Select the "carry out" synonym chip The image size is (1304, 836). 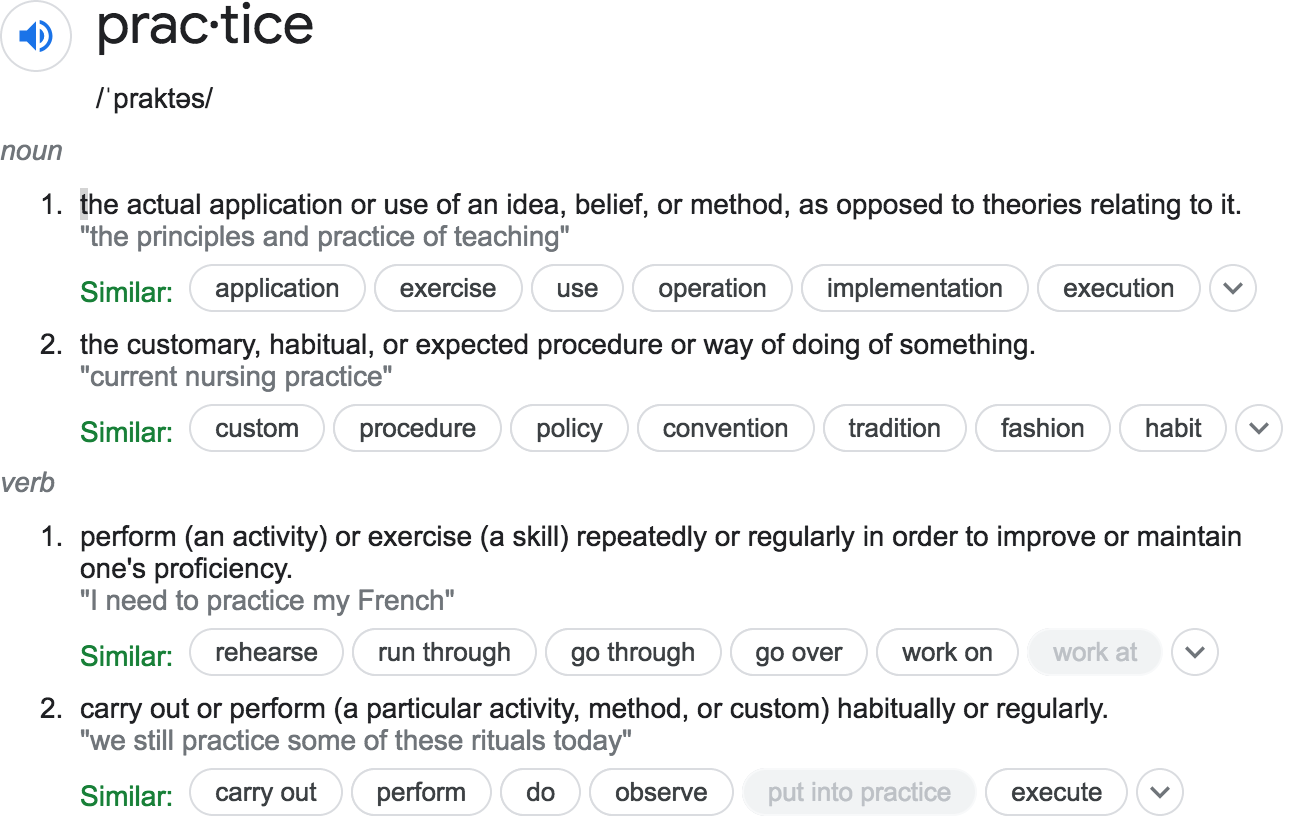[266, 793]
